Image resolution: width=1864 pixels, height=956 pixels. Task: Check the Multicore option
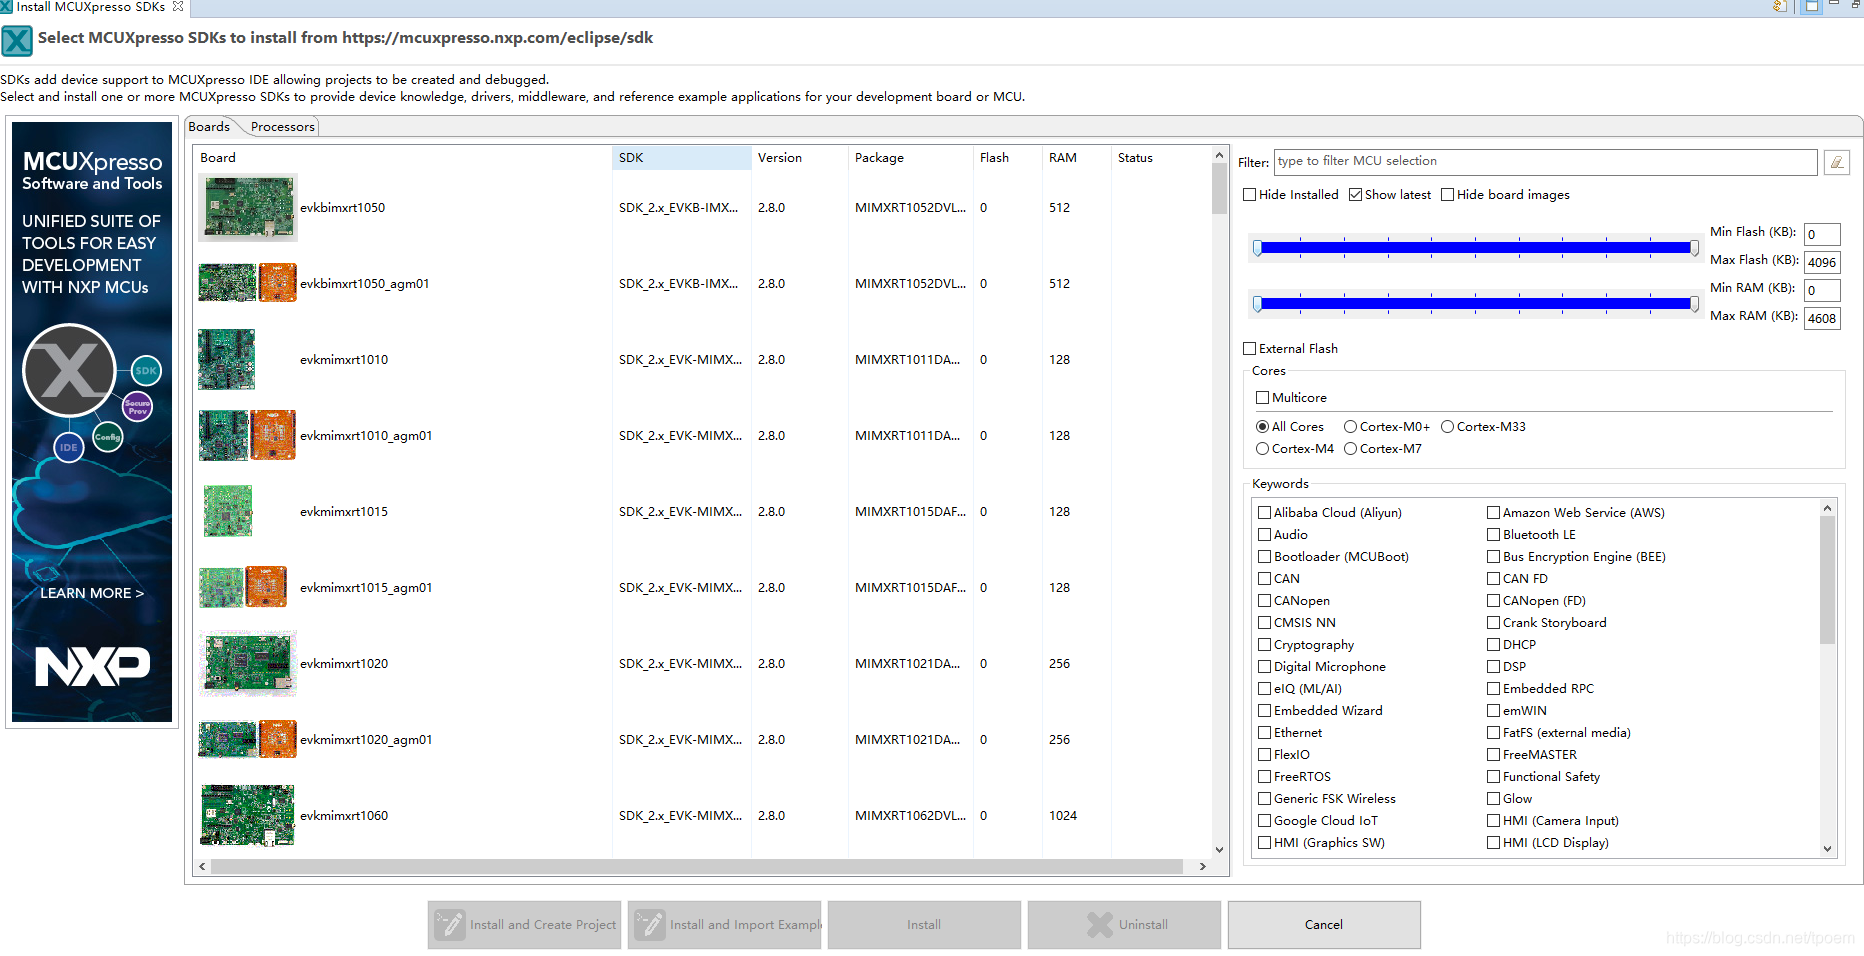[x=1262, y=398]
